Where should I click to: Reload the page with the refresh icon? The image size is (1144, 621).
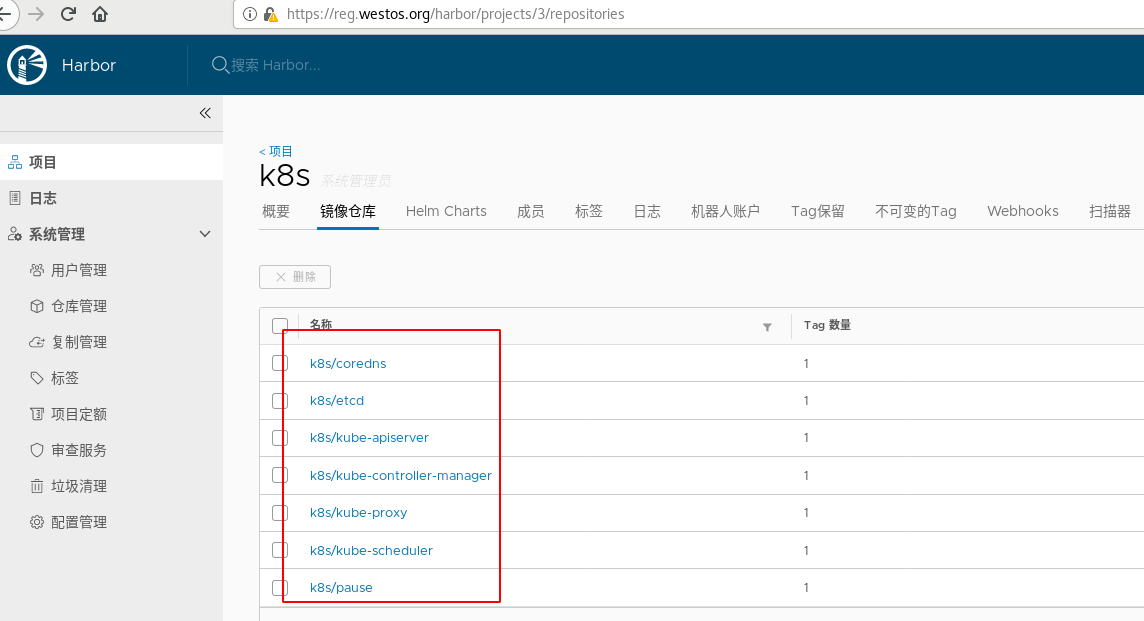click(x=68, y=14)
